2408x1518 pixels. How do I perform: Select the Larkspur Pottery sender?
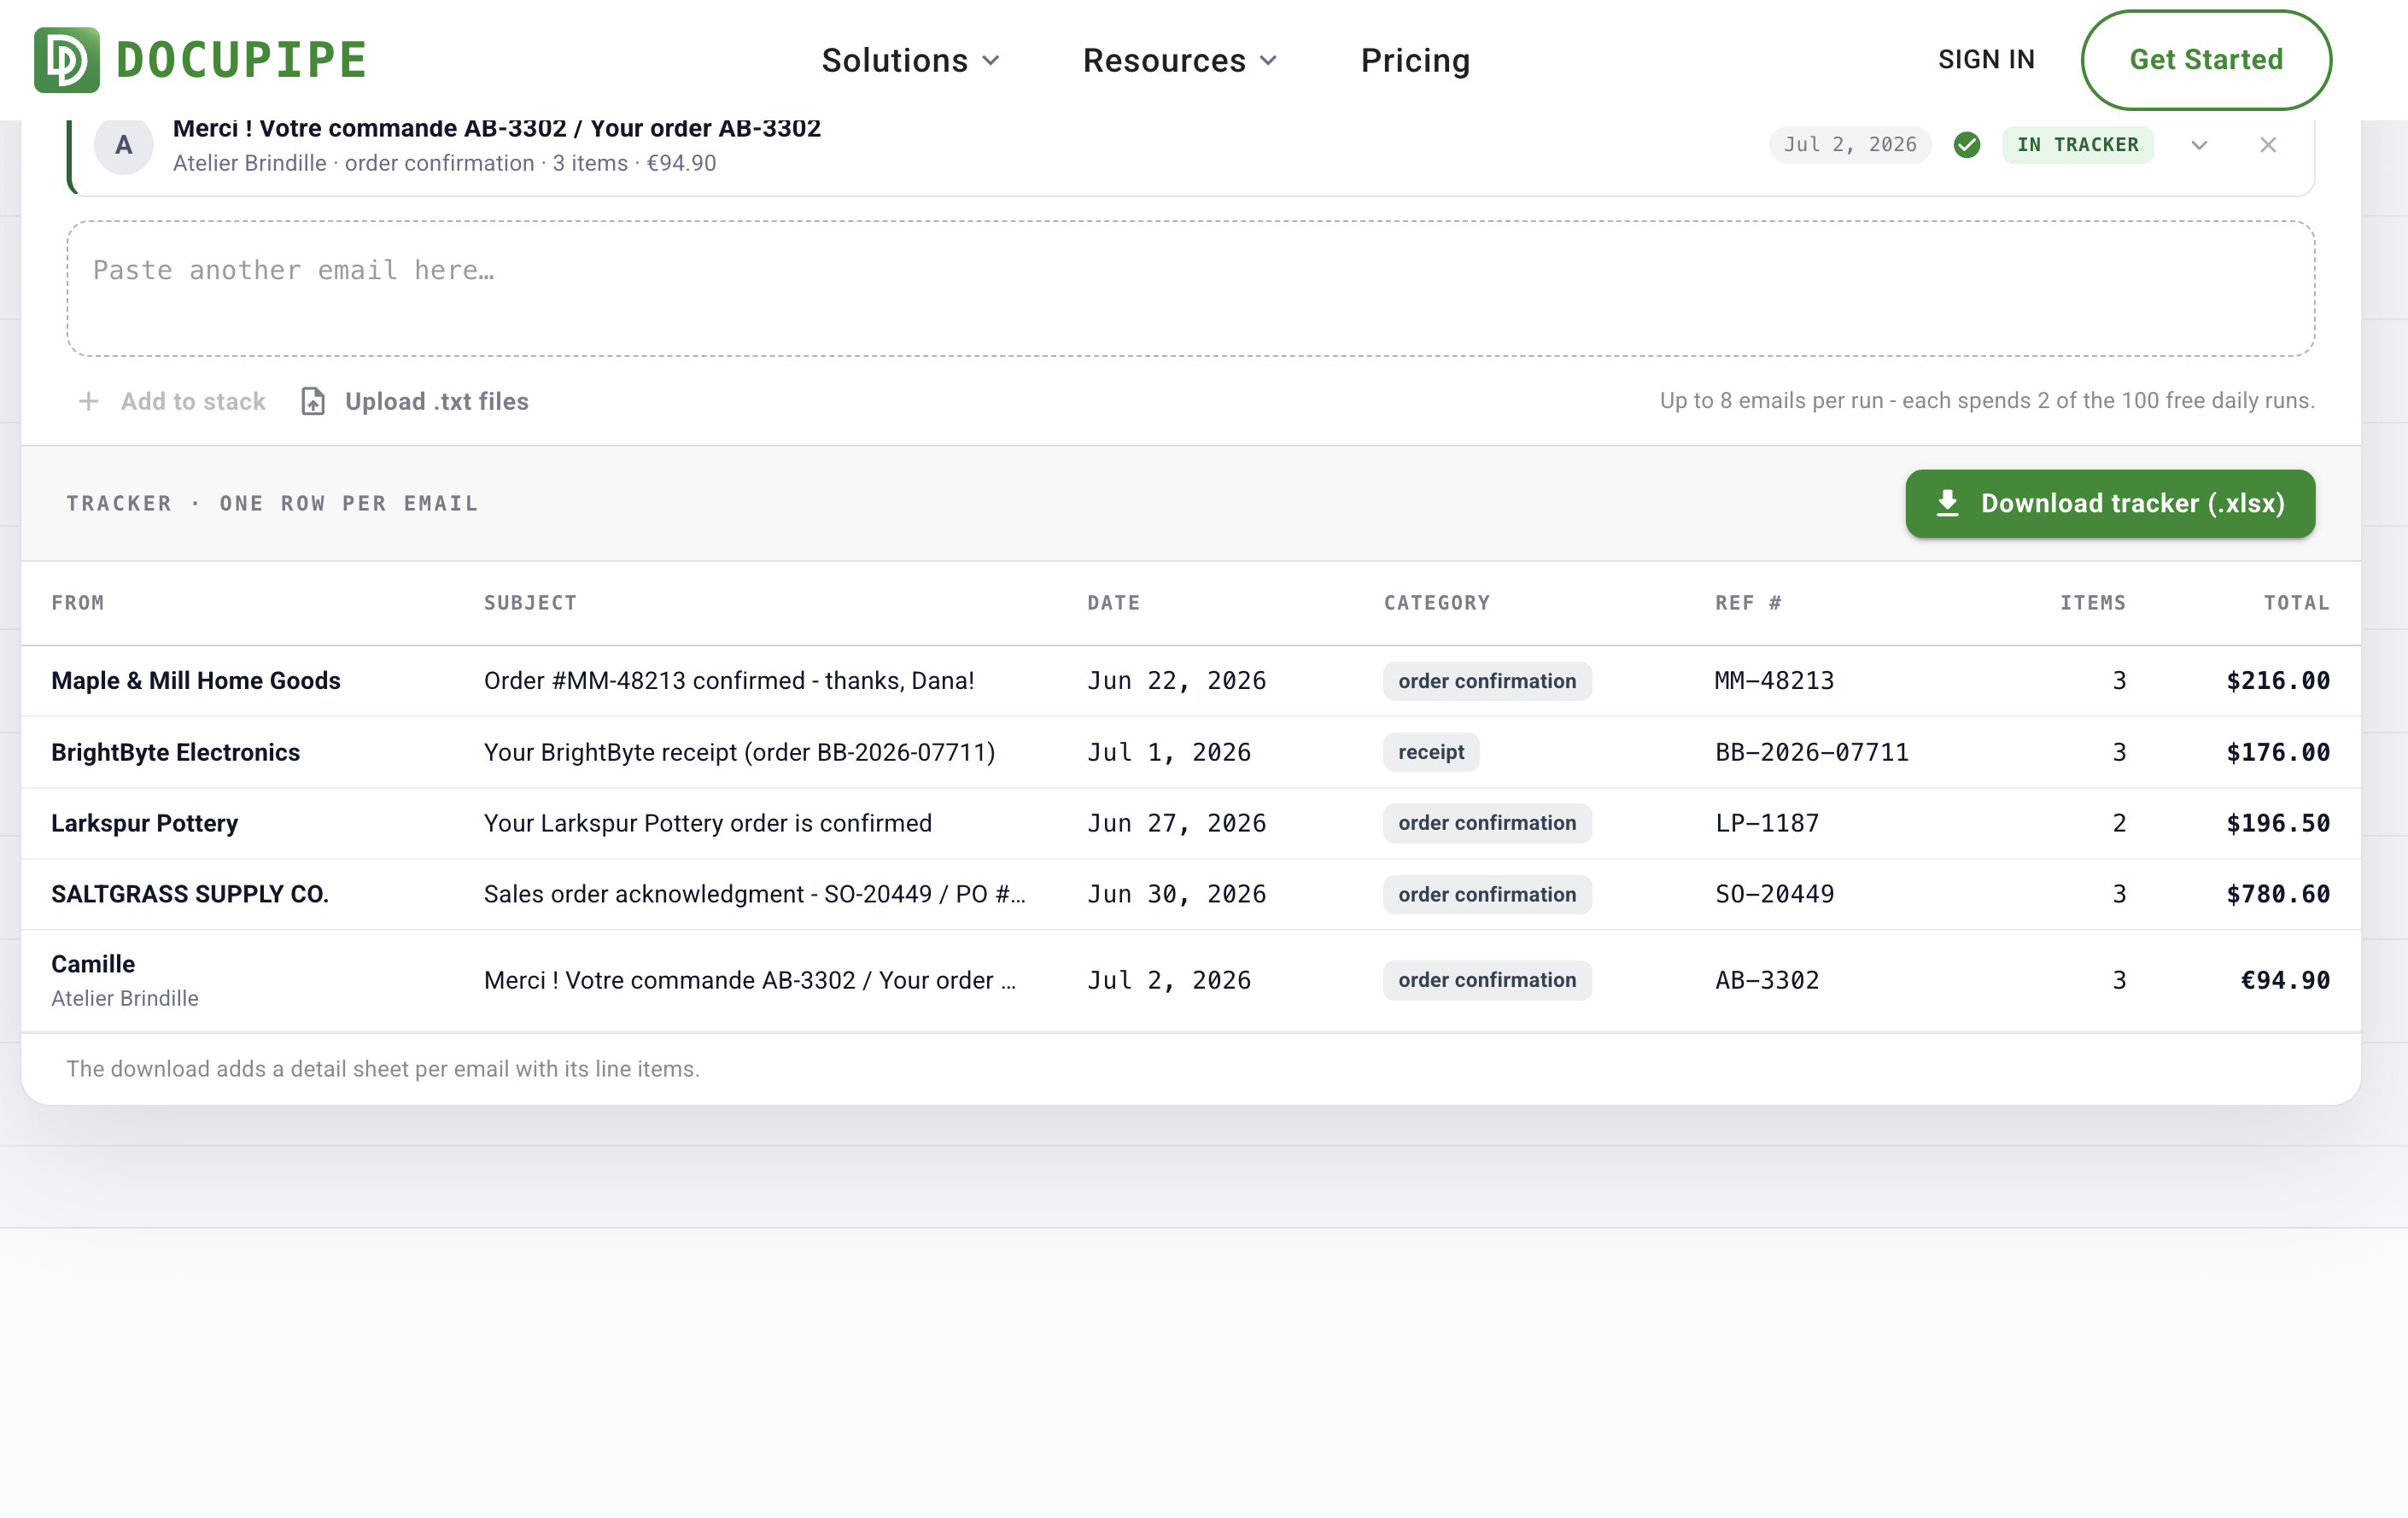click(144, 823)
